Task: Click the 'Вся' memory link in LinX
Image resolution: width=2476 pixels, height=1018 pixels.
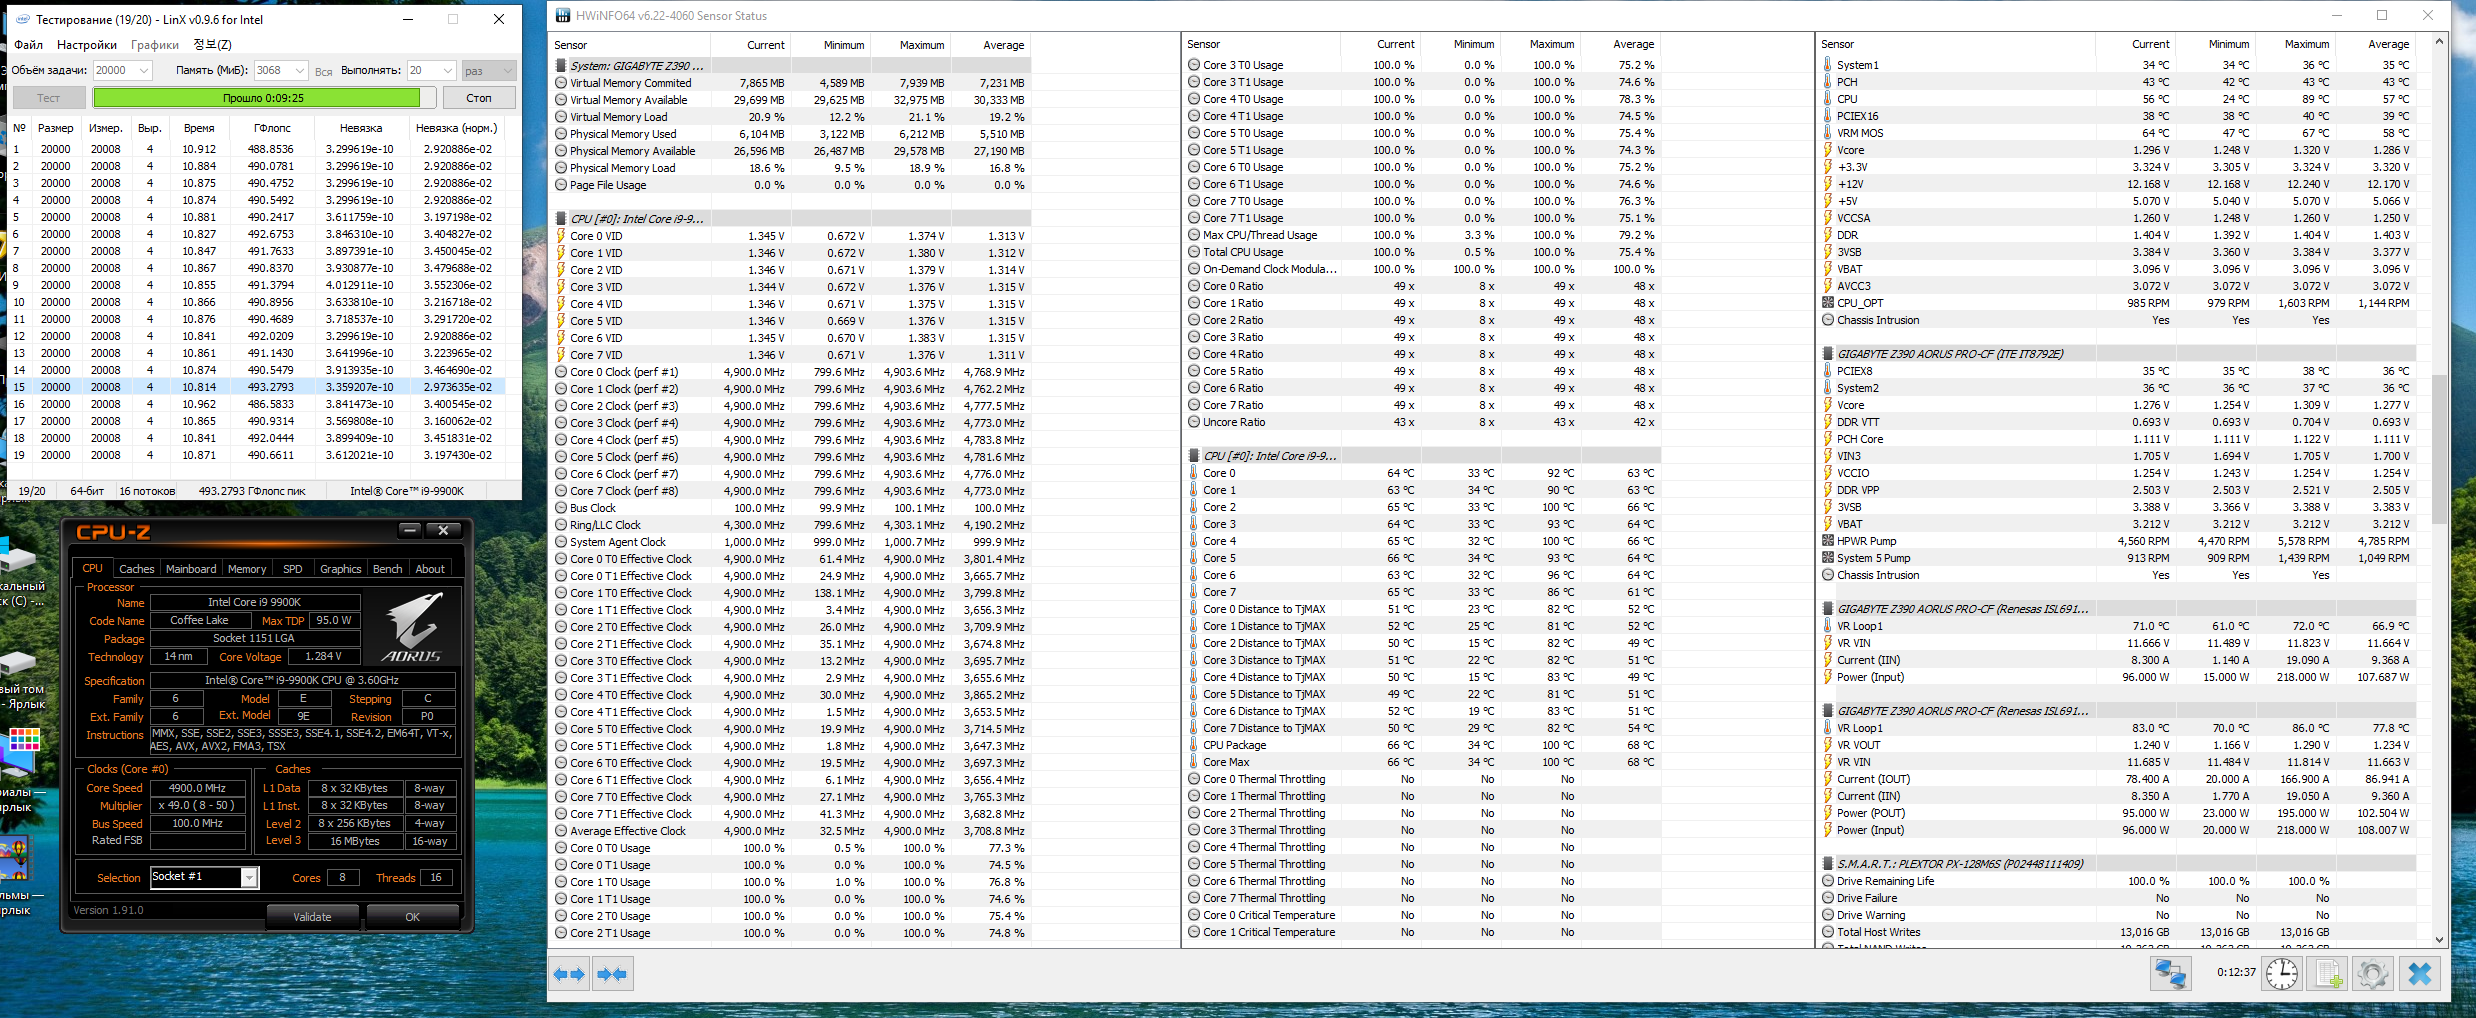Action: 323,71
